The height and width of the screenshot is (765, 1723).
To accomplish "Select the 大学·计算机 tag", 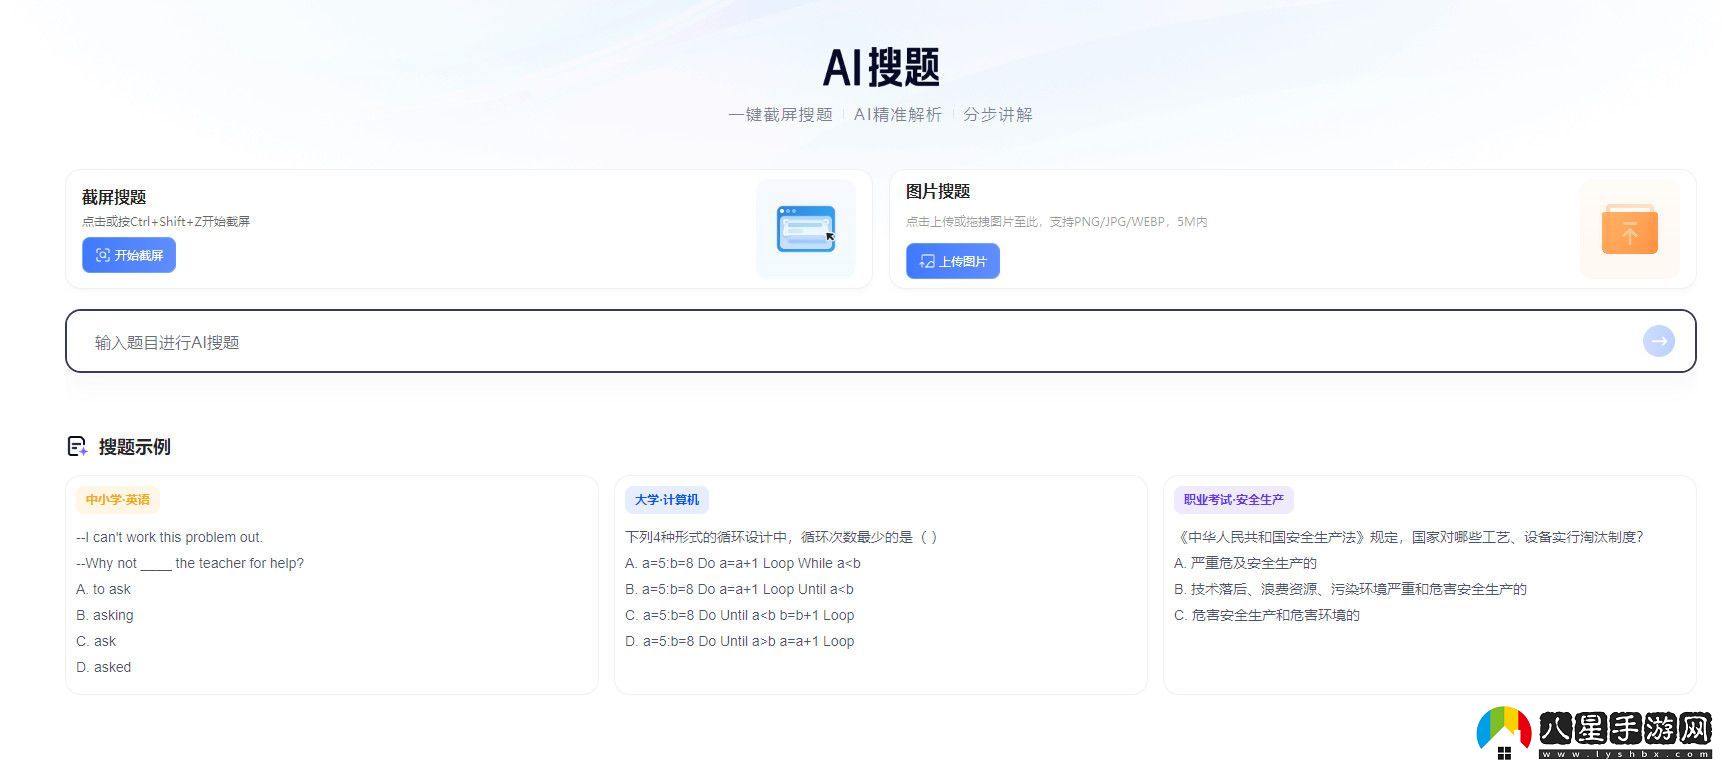I will point(666,499).
